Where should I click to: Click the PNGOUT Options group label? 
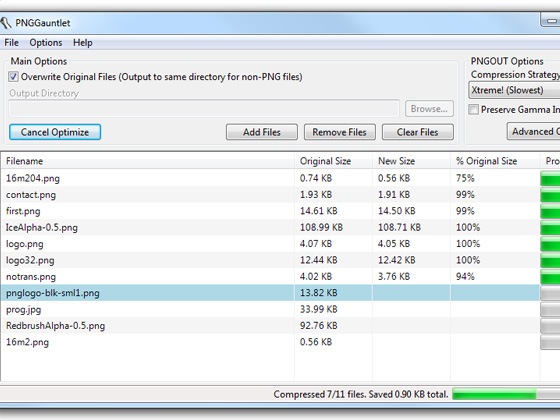point(507,61)
